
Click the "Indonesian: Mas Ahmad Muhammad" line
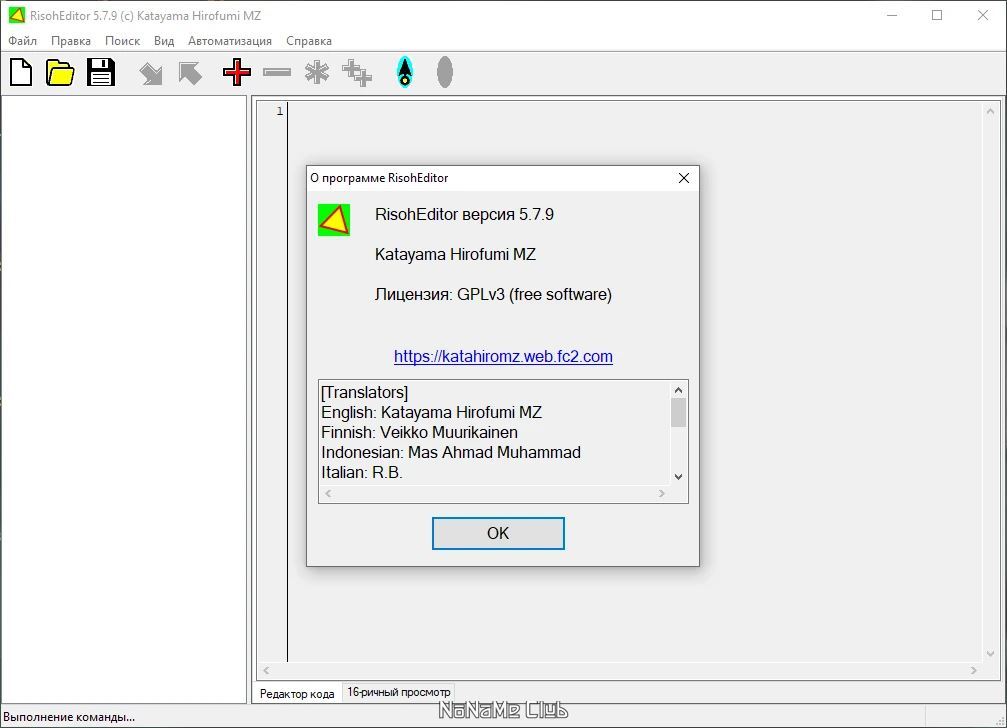tap(451, 452)
